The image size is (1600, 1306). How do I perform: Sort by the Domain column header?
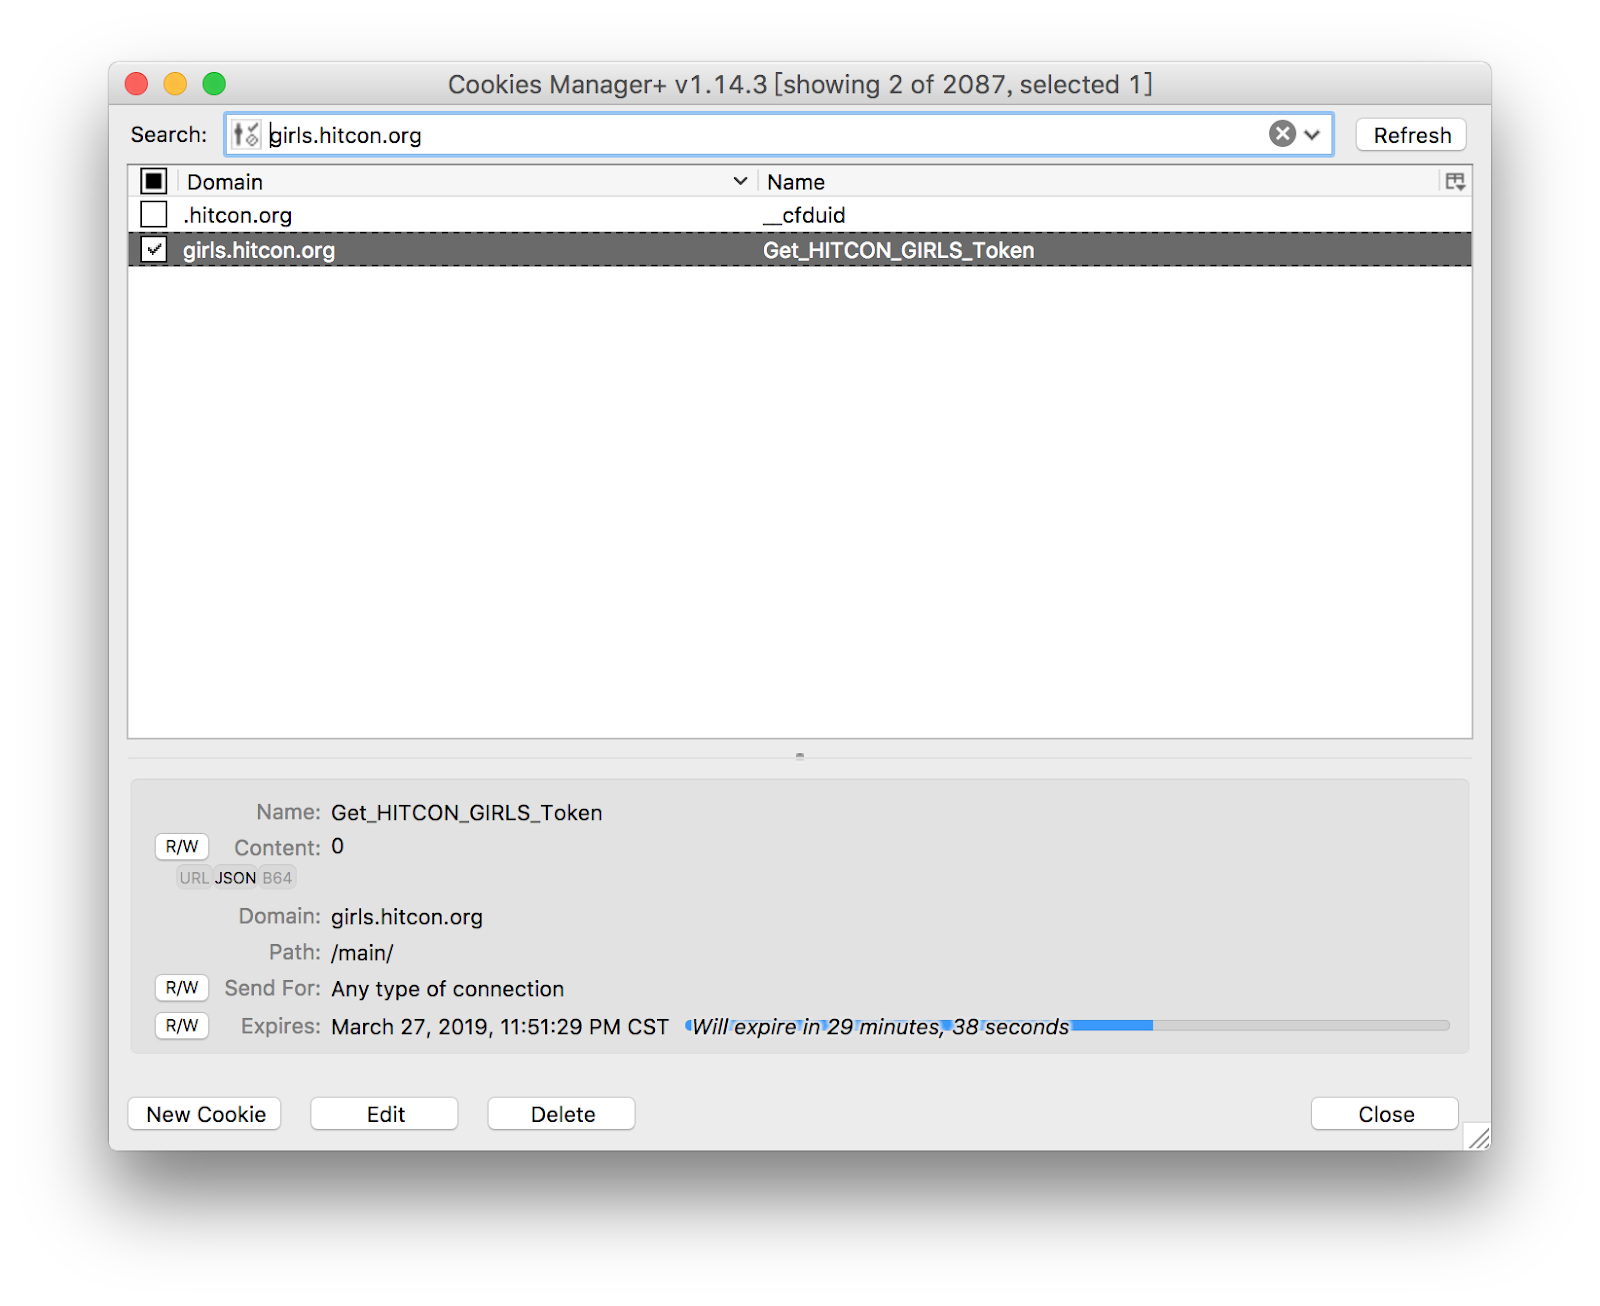pos(467,181)
